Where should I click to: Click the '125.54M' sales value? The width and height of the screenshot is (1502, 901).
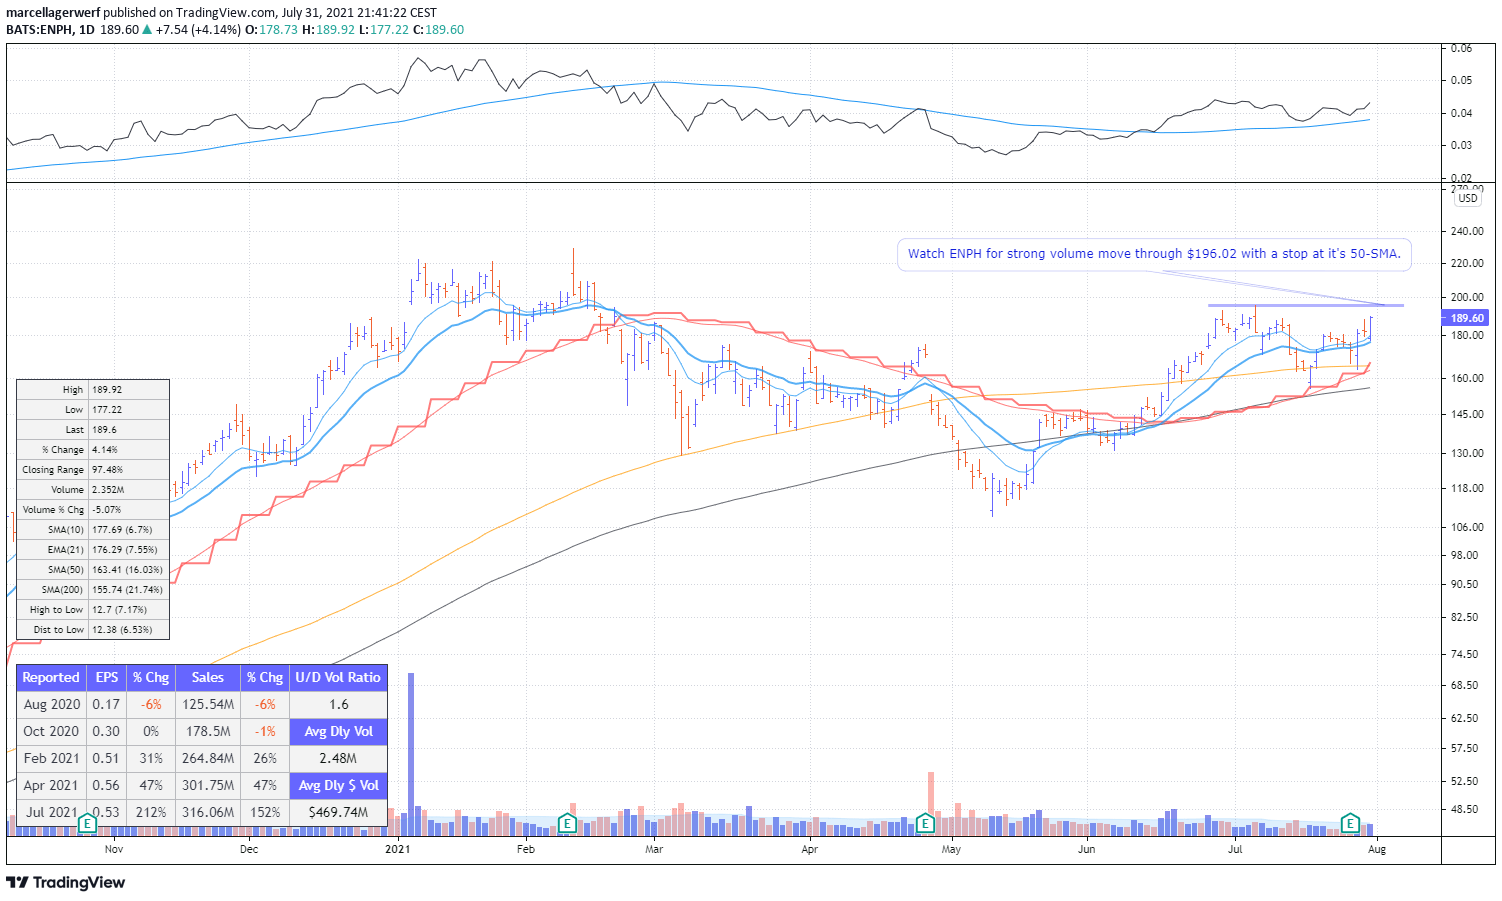click(x=208, y=705)
